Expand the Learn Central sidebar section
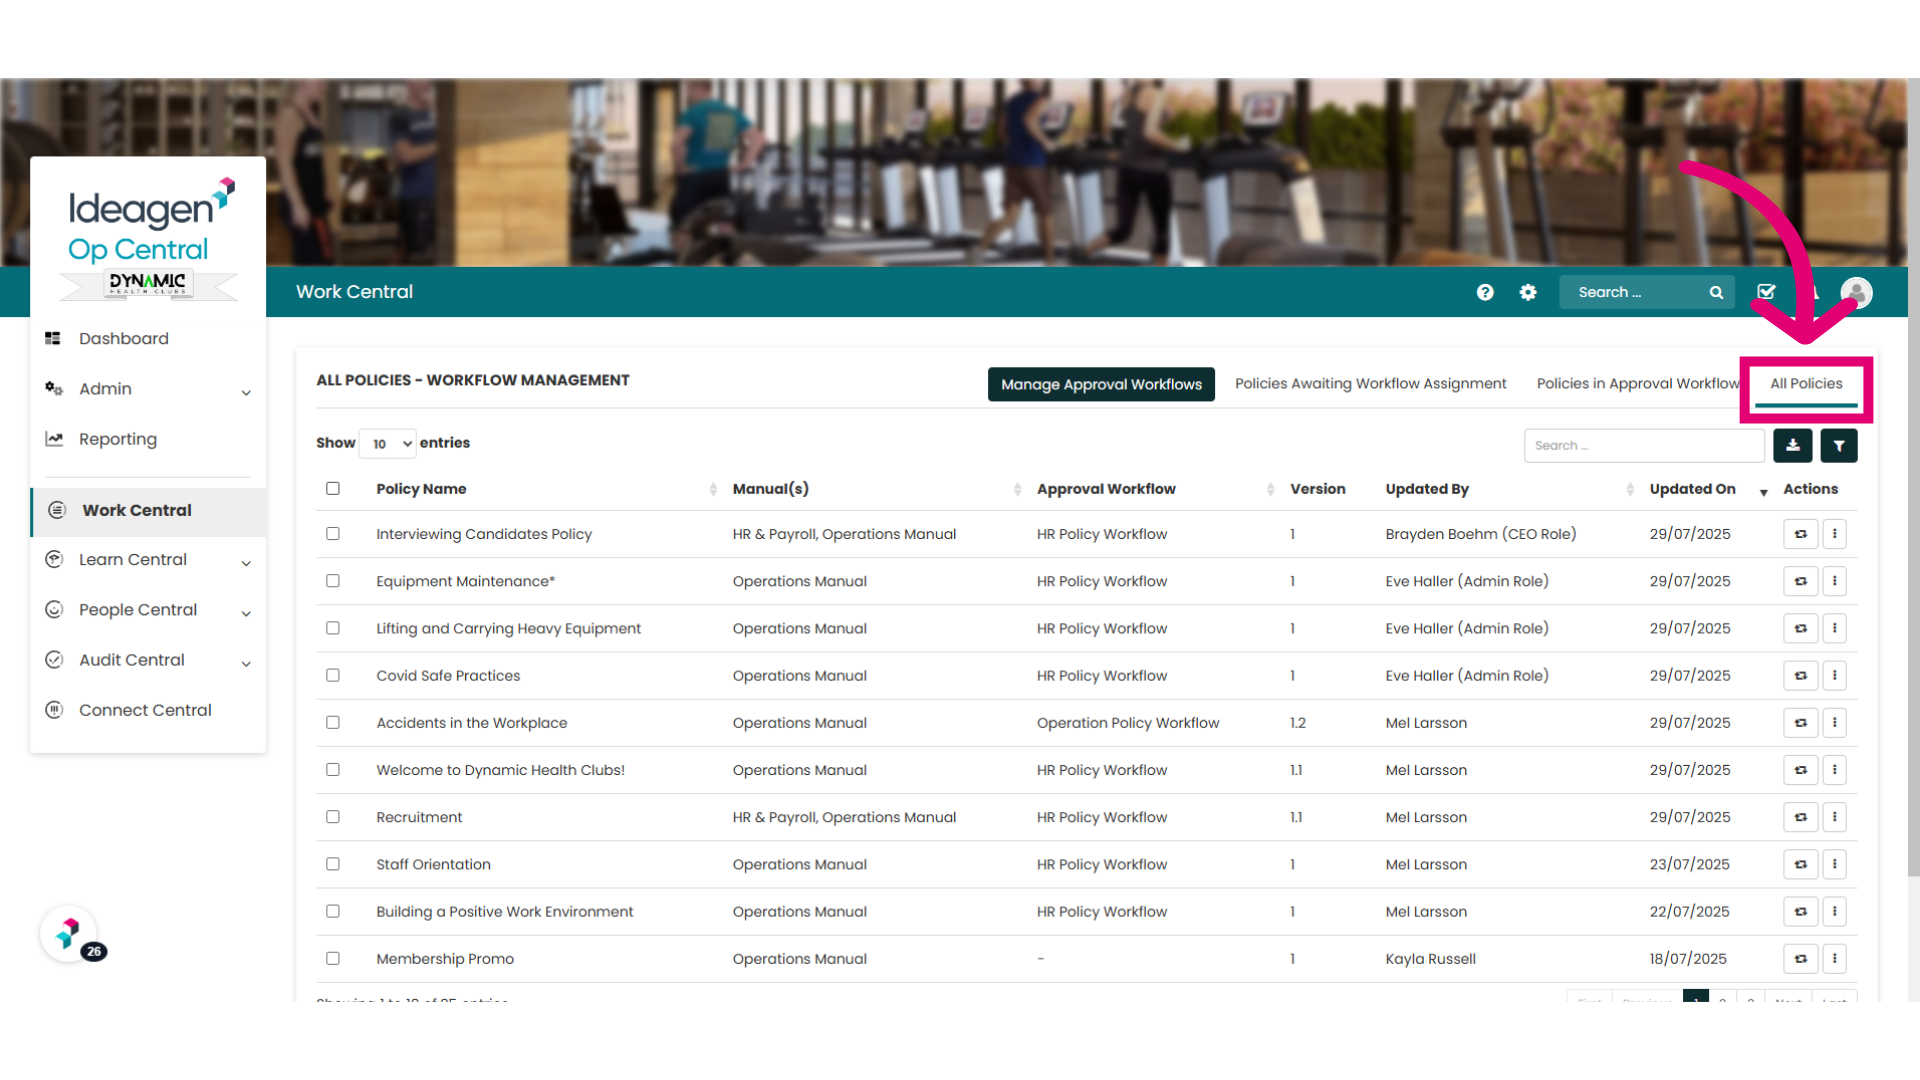This screenshot has height=1080, width=1920. click(148, 560)
